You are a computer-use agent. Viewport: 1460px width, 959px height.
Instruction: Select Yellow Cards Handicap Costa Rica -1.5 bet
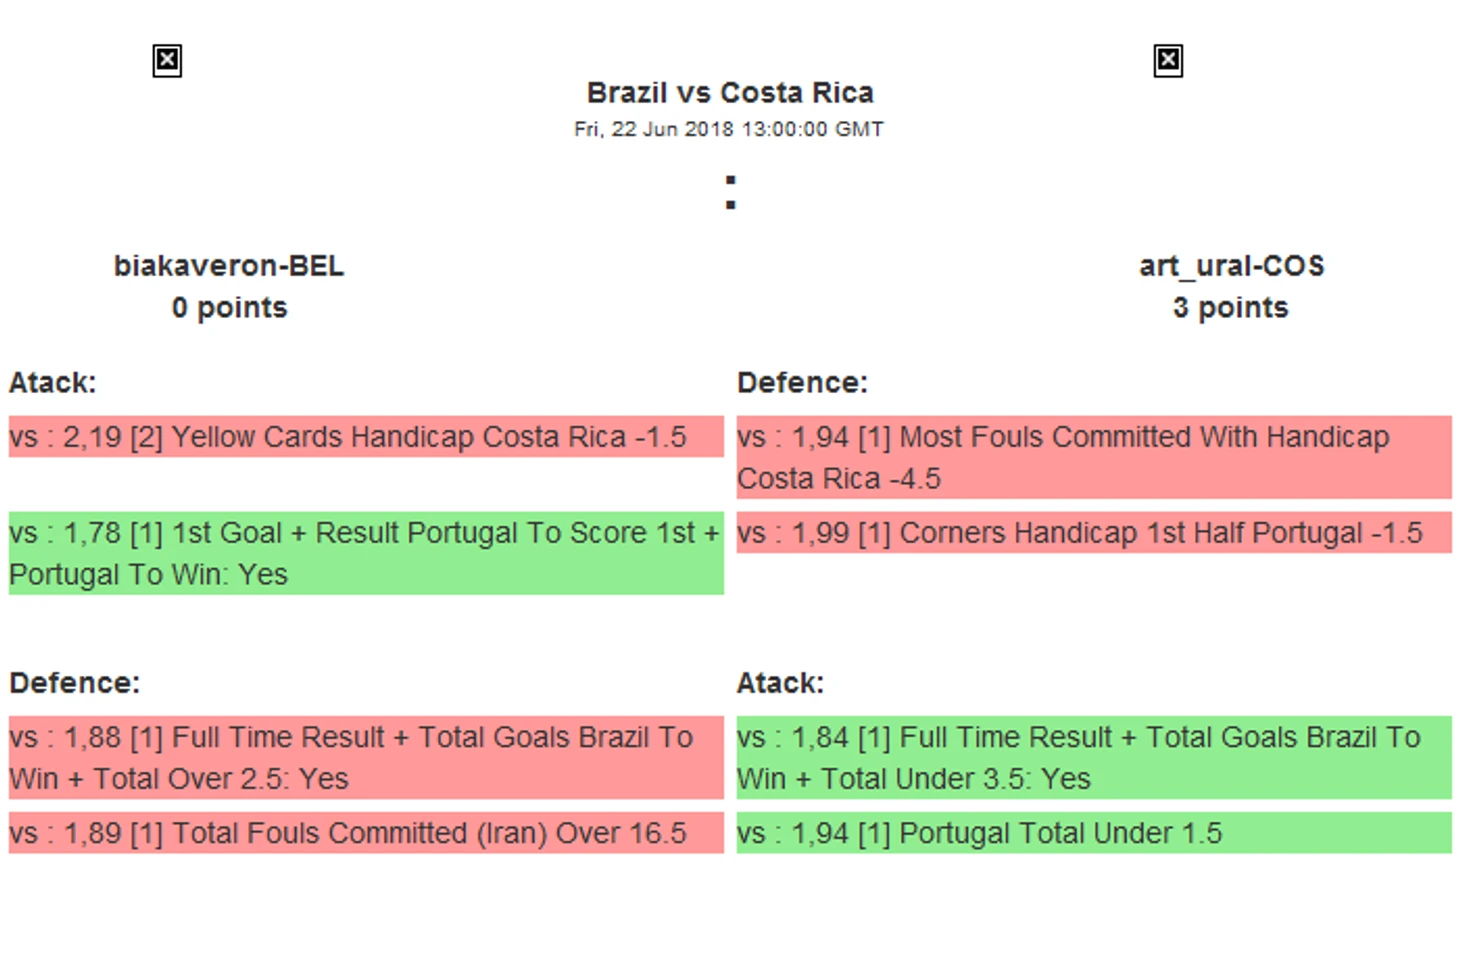(366, 437)
